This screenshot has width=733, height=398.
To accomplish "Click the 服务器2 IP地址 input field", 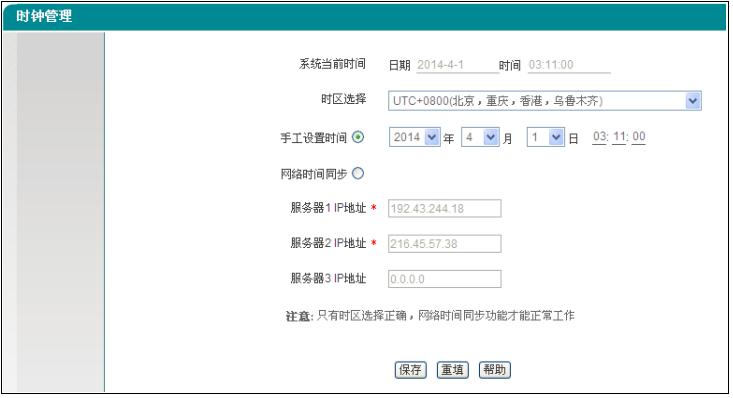I will tap(445, 244).
